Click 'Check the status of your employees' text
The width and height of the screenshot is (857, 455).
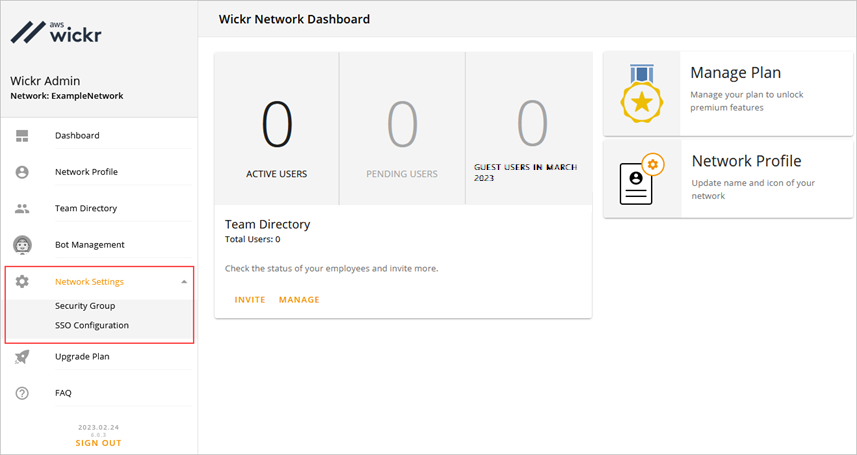point(331,269)
